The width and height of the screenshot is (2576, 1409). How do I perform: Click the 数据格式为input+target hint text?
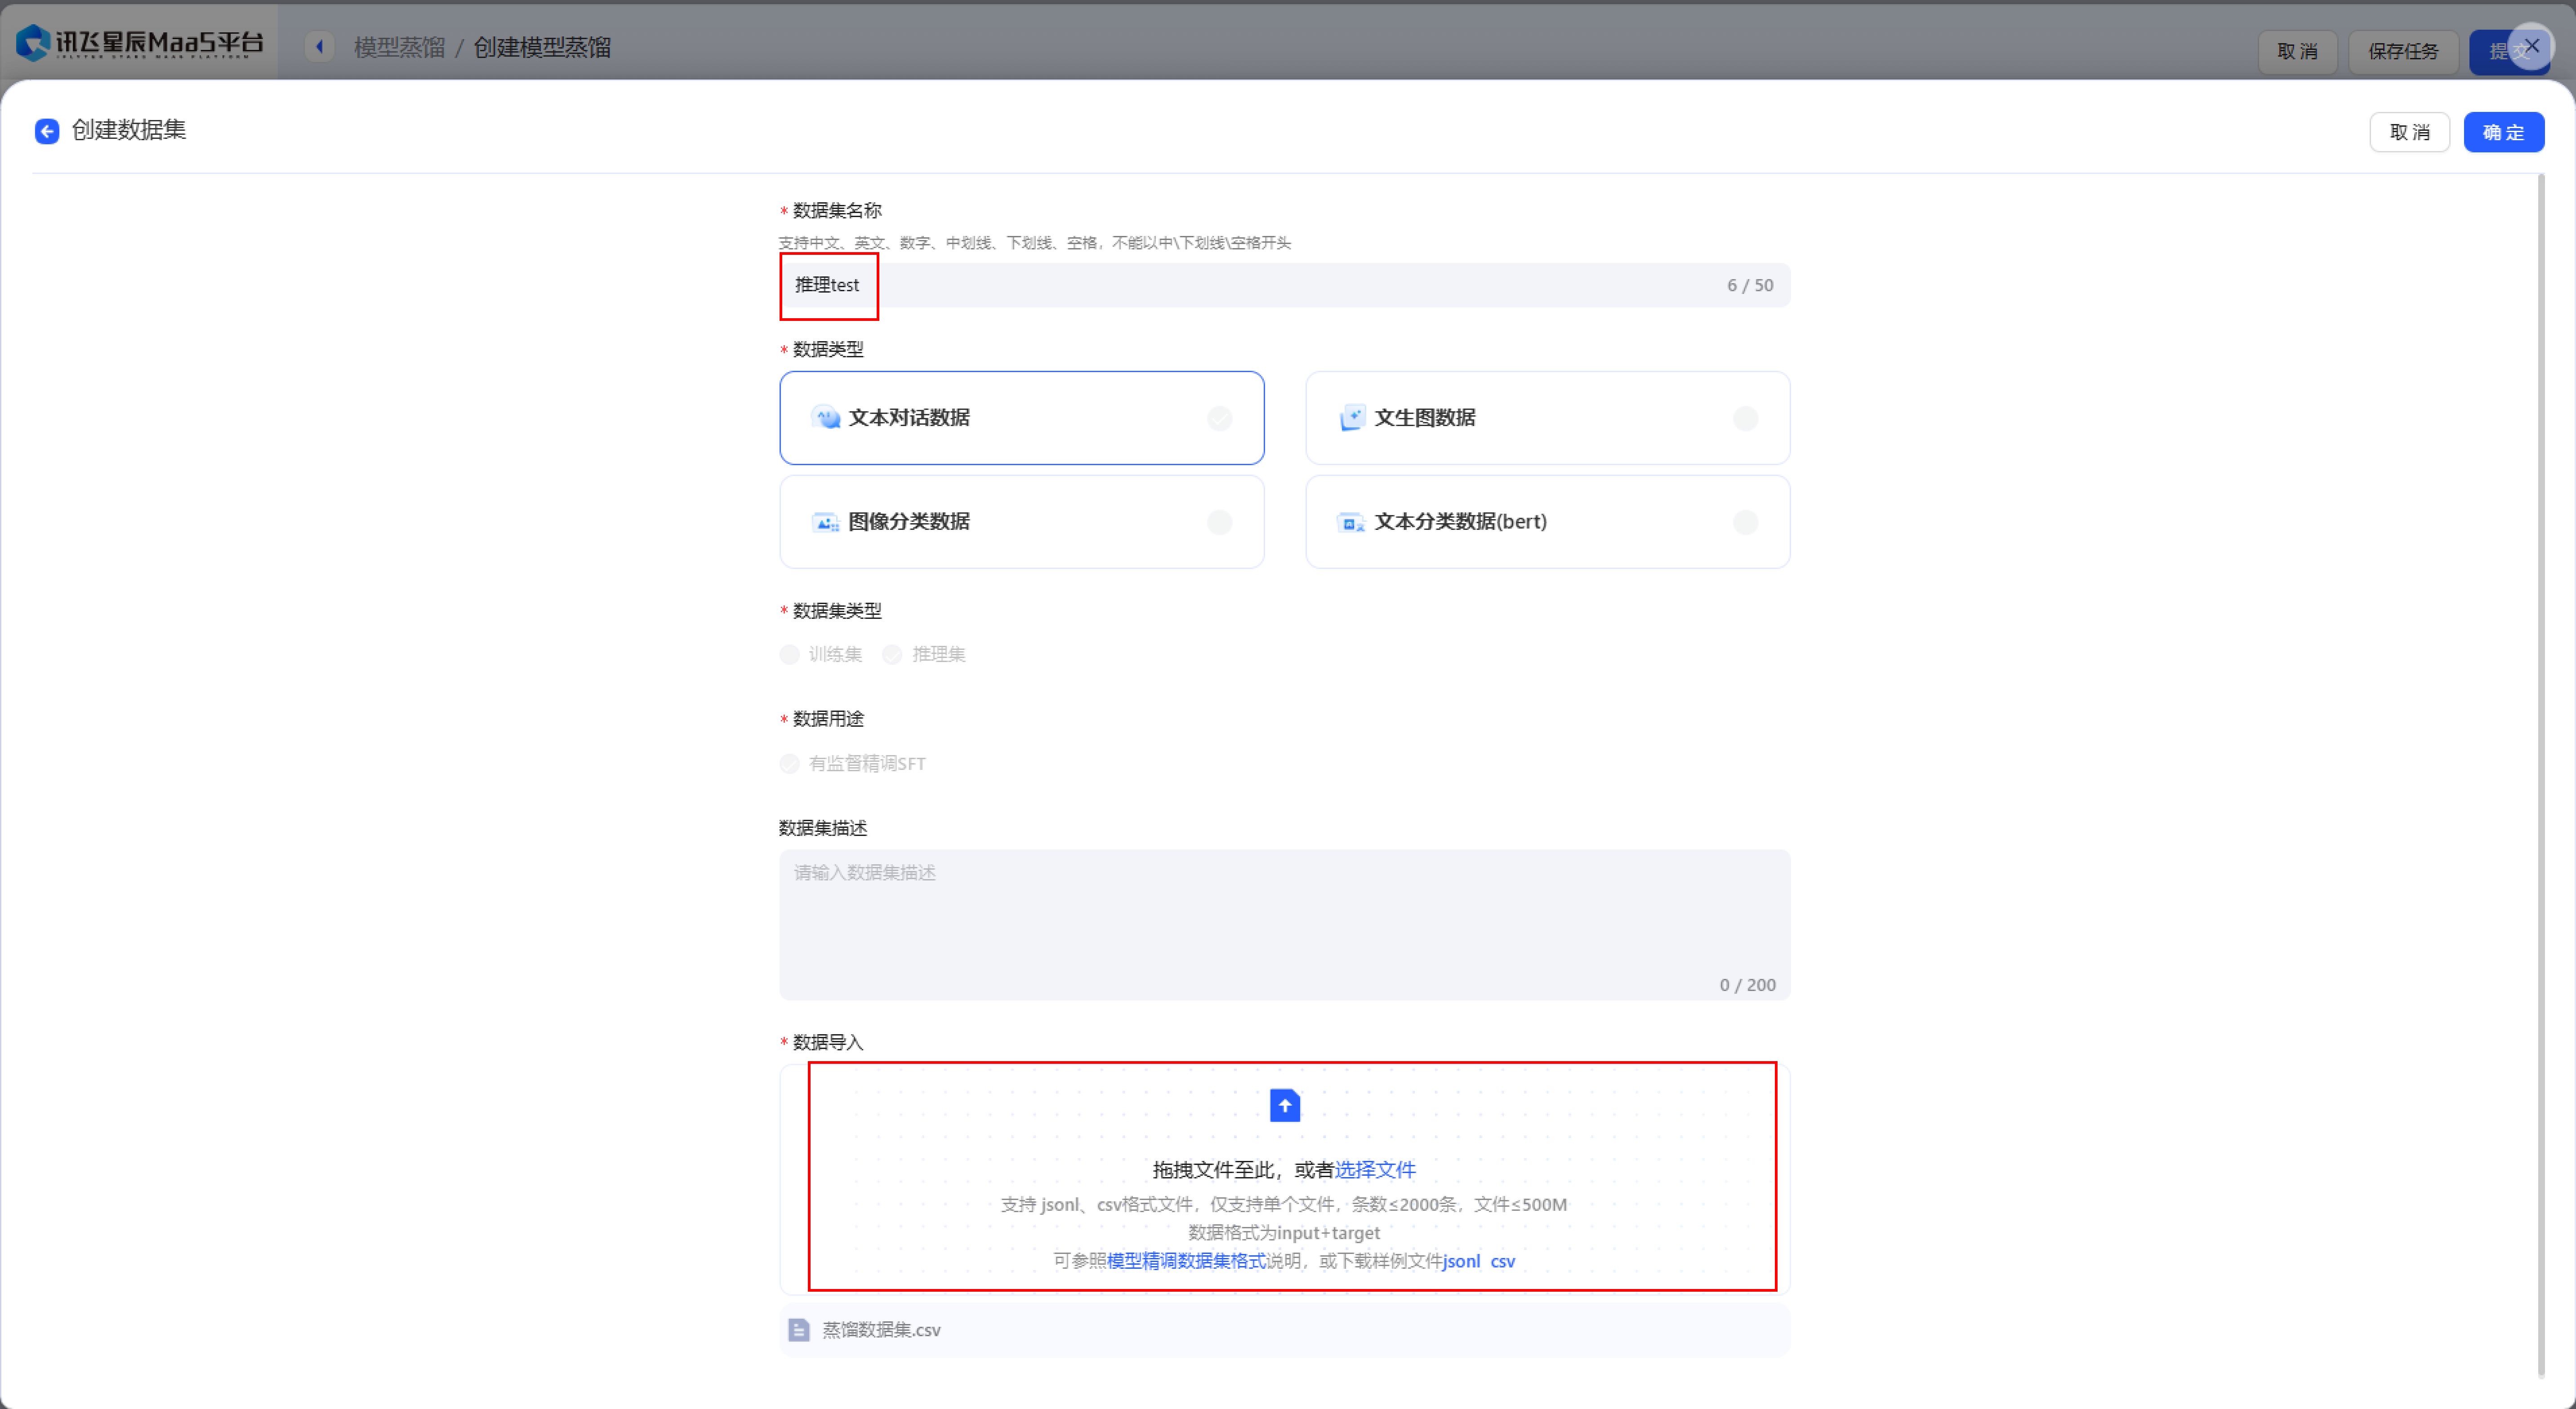1284,1232
